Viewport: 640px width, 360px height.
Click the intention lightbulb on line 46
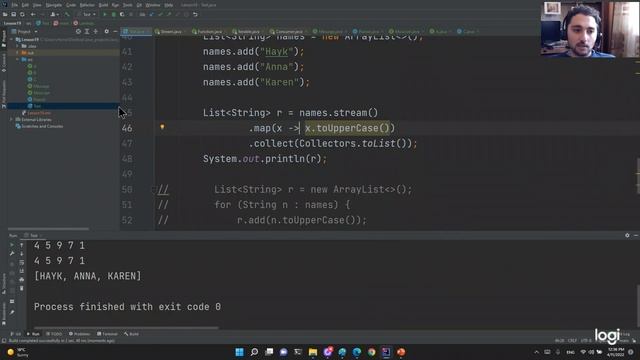point(162,127)
